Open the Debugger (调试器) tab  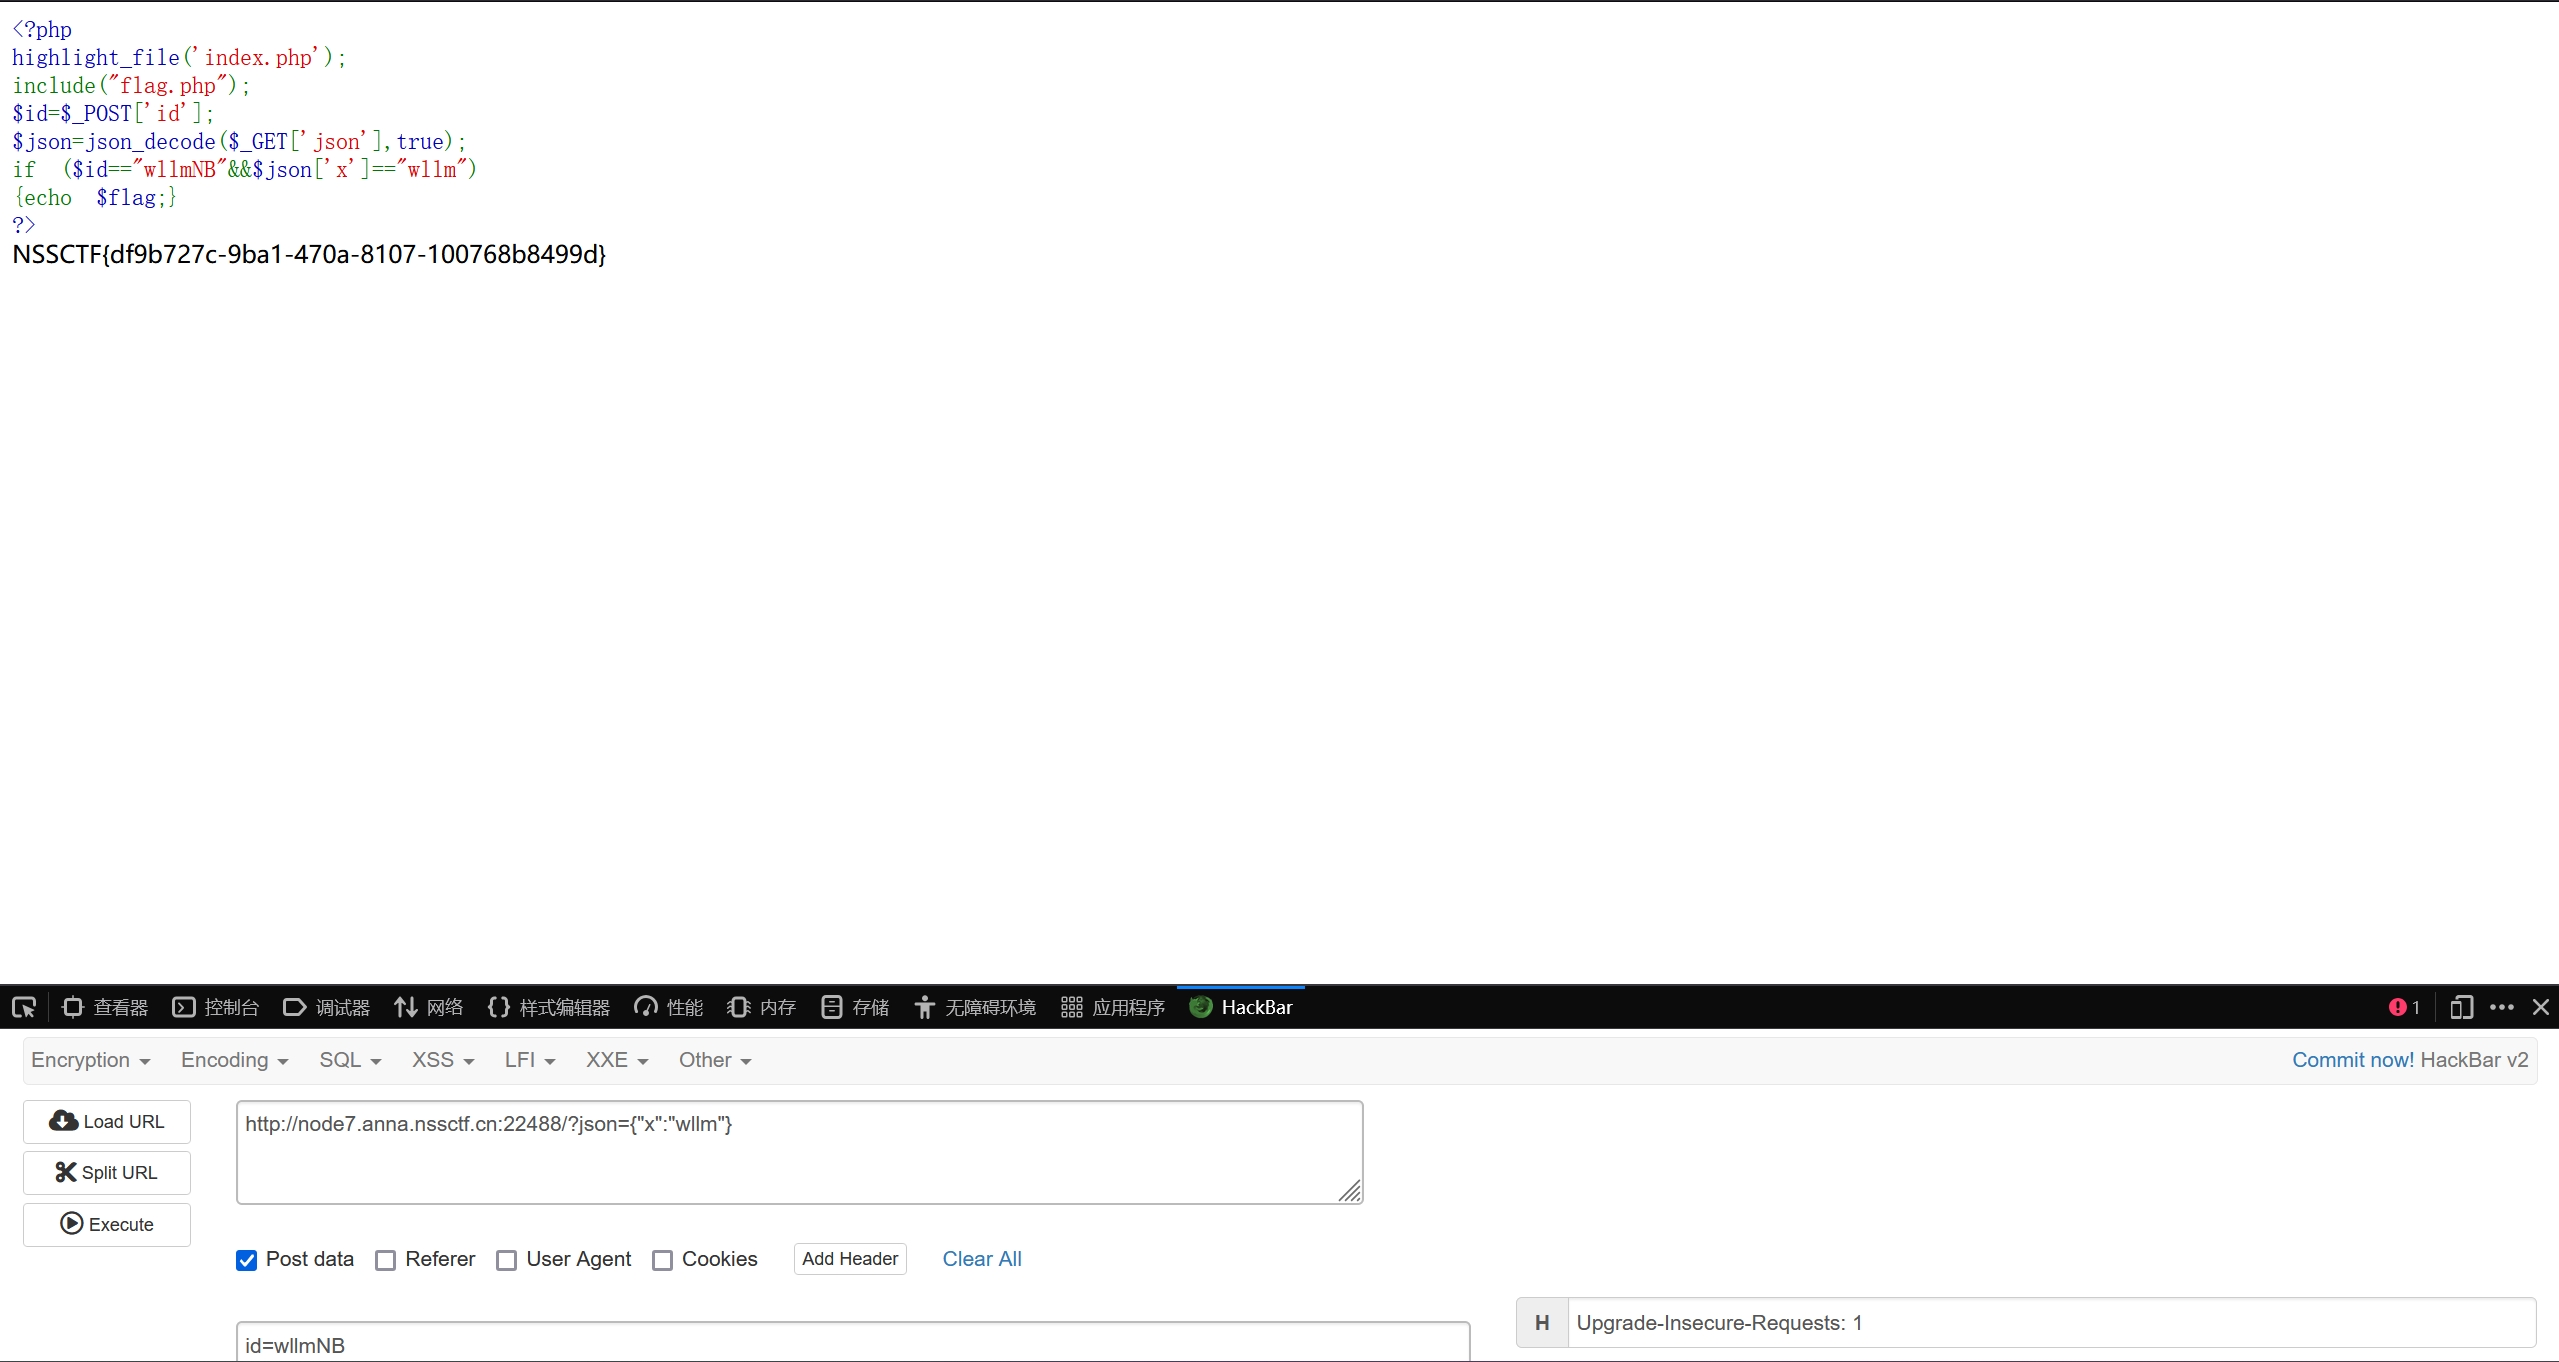tap(327, 1007)
